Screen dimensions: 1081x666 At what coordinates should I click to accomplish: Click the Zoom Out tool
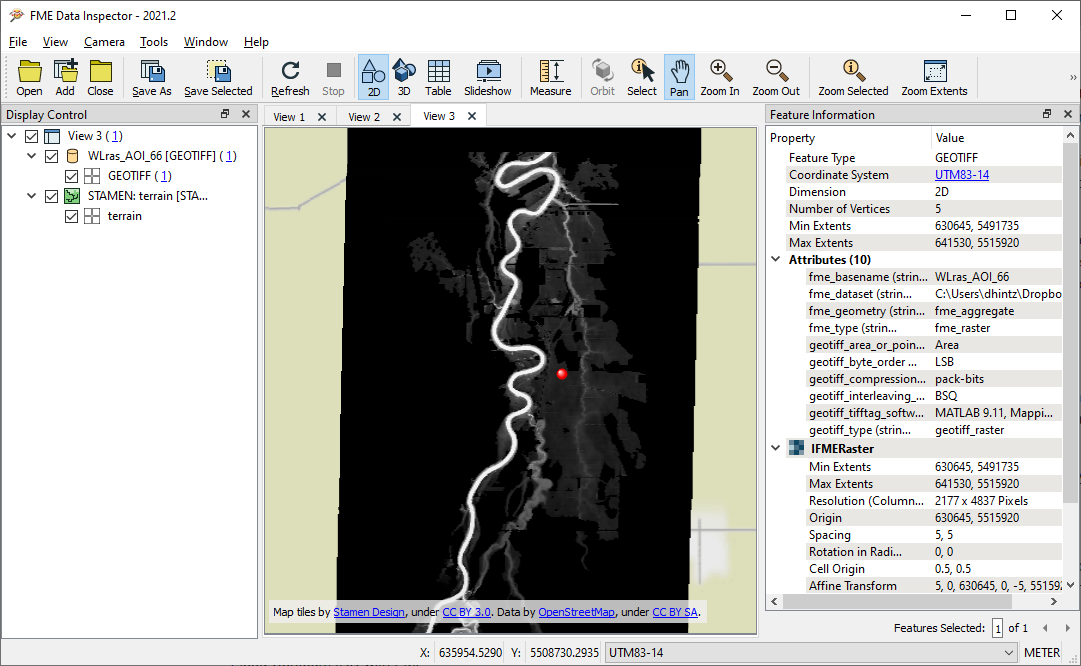click(776, 77)
